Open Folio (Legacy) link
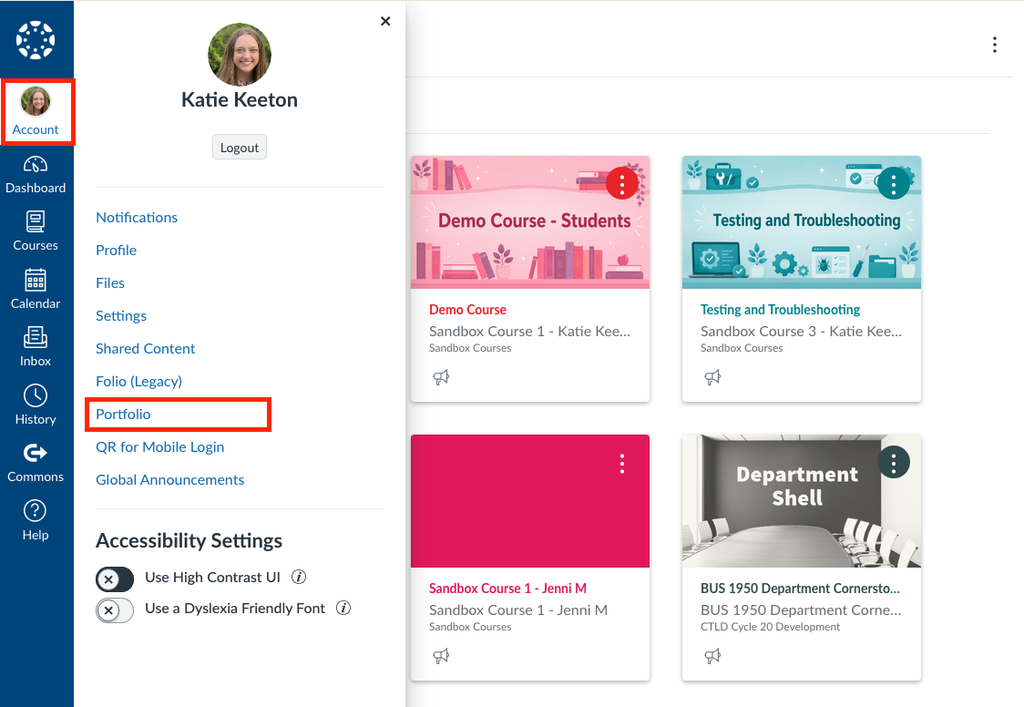Image resolution: width=1024 pixels, height=707 pixels. [138, 381]
